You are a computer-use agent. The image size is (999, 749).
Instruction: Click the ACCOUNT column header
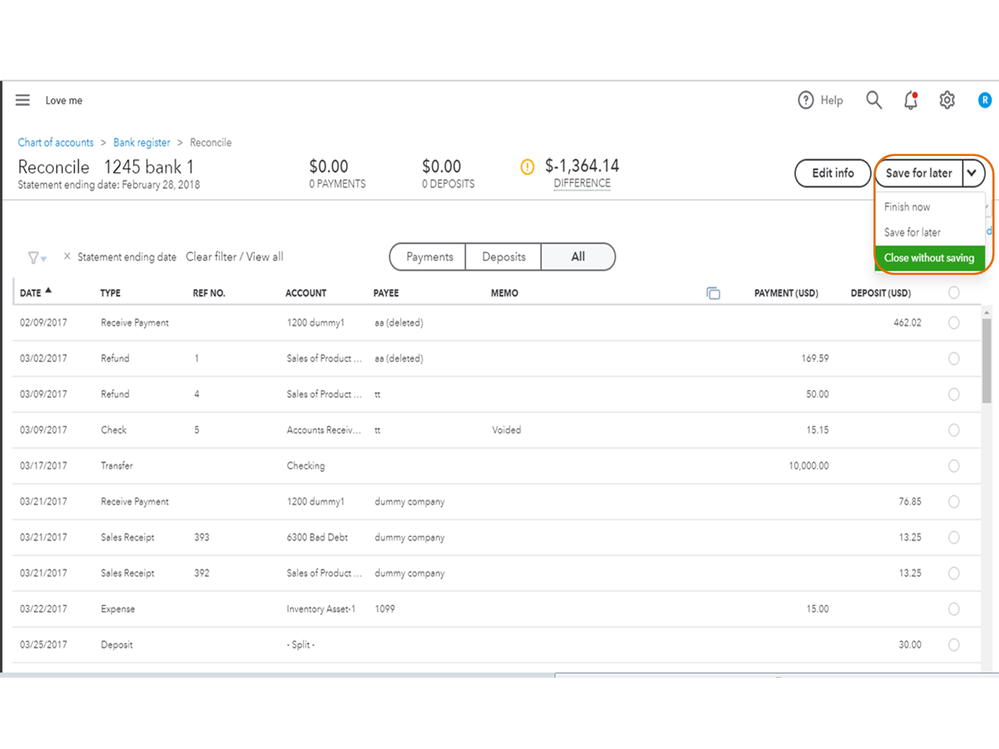click(306, 293)
